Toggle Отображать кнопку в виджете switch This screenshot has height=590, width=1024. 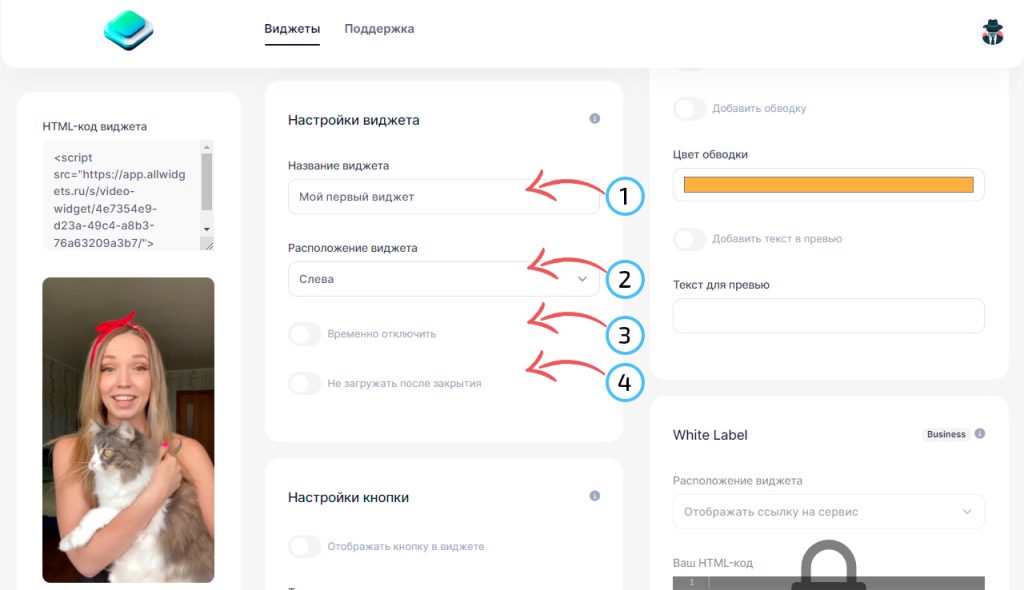[x=304, y=546]
